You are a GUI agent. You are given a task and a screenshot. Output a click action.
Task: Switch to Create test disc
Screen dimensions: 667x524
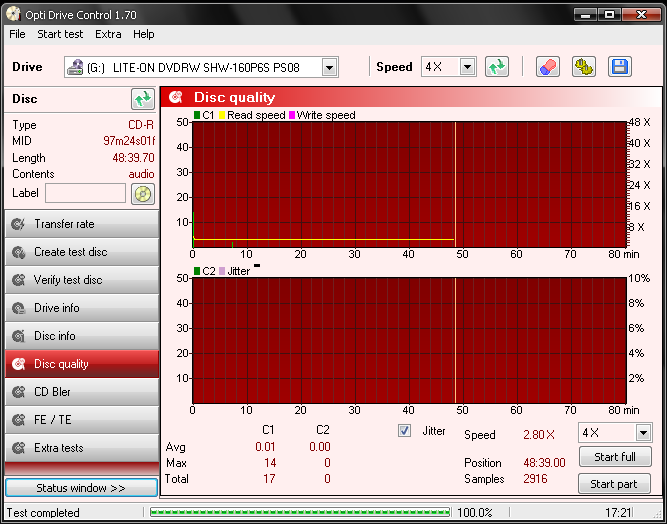tap(82, 252)
